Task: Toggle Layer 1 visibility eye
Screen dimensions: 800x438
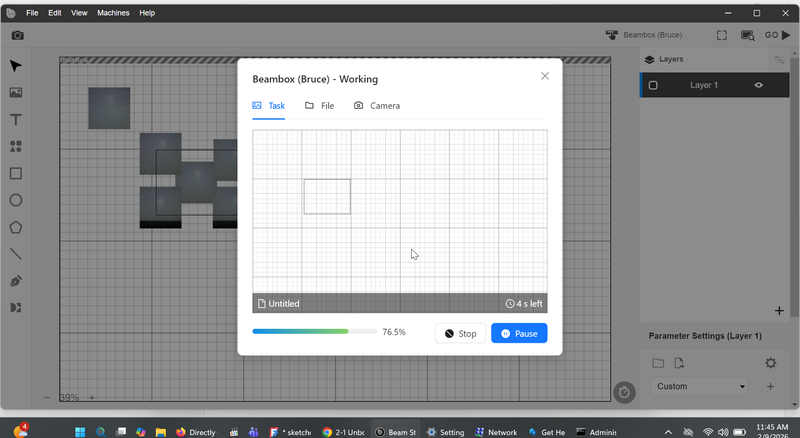Action: click(x=759, y=85)
